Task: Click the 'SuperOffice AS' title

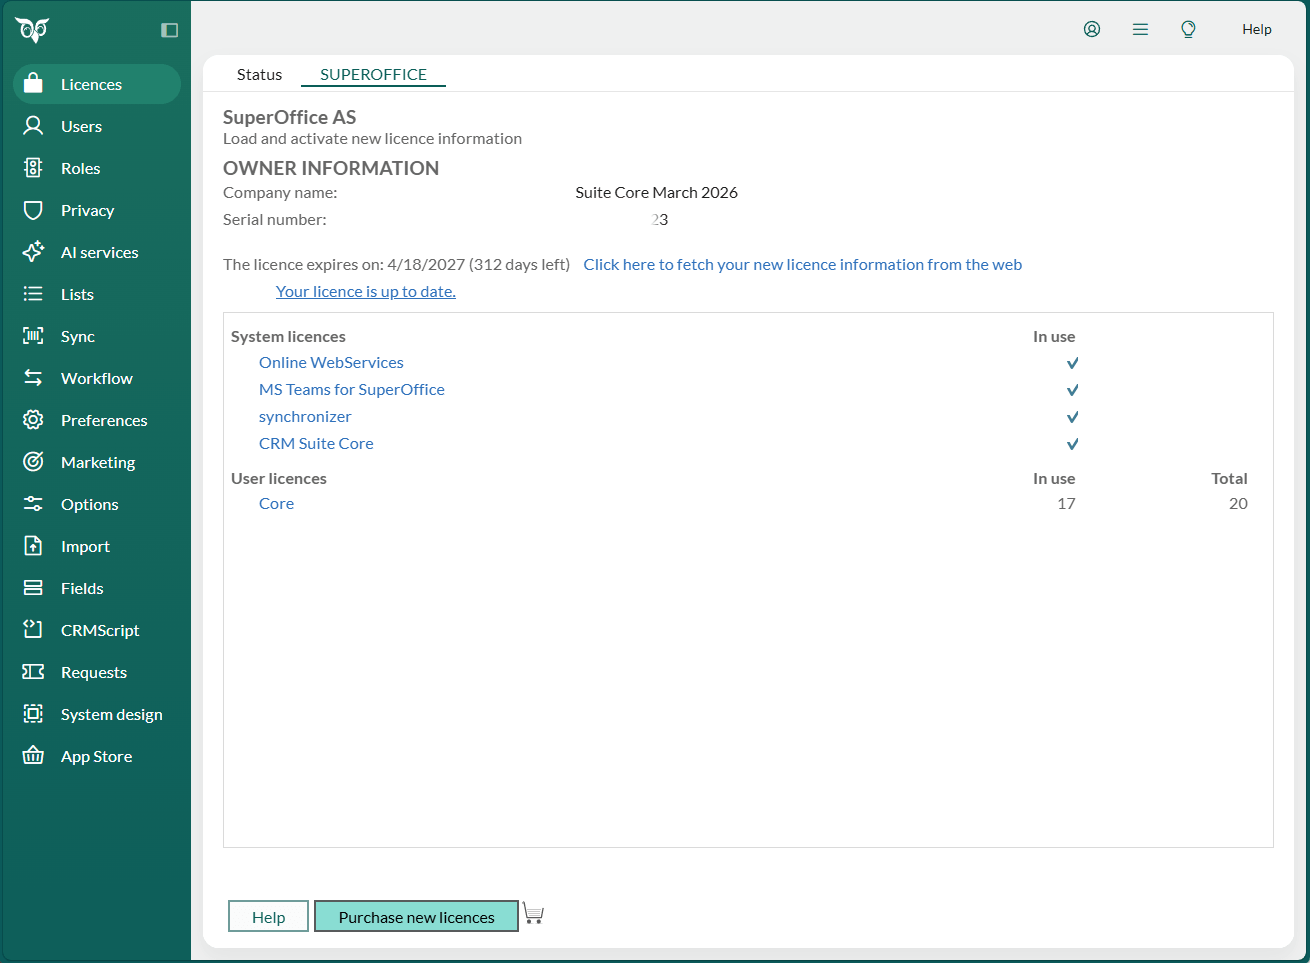Action: pos(289,117)
